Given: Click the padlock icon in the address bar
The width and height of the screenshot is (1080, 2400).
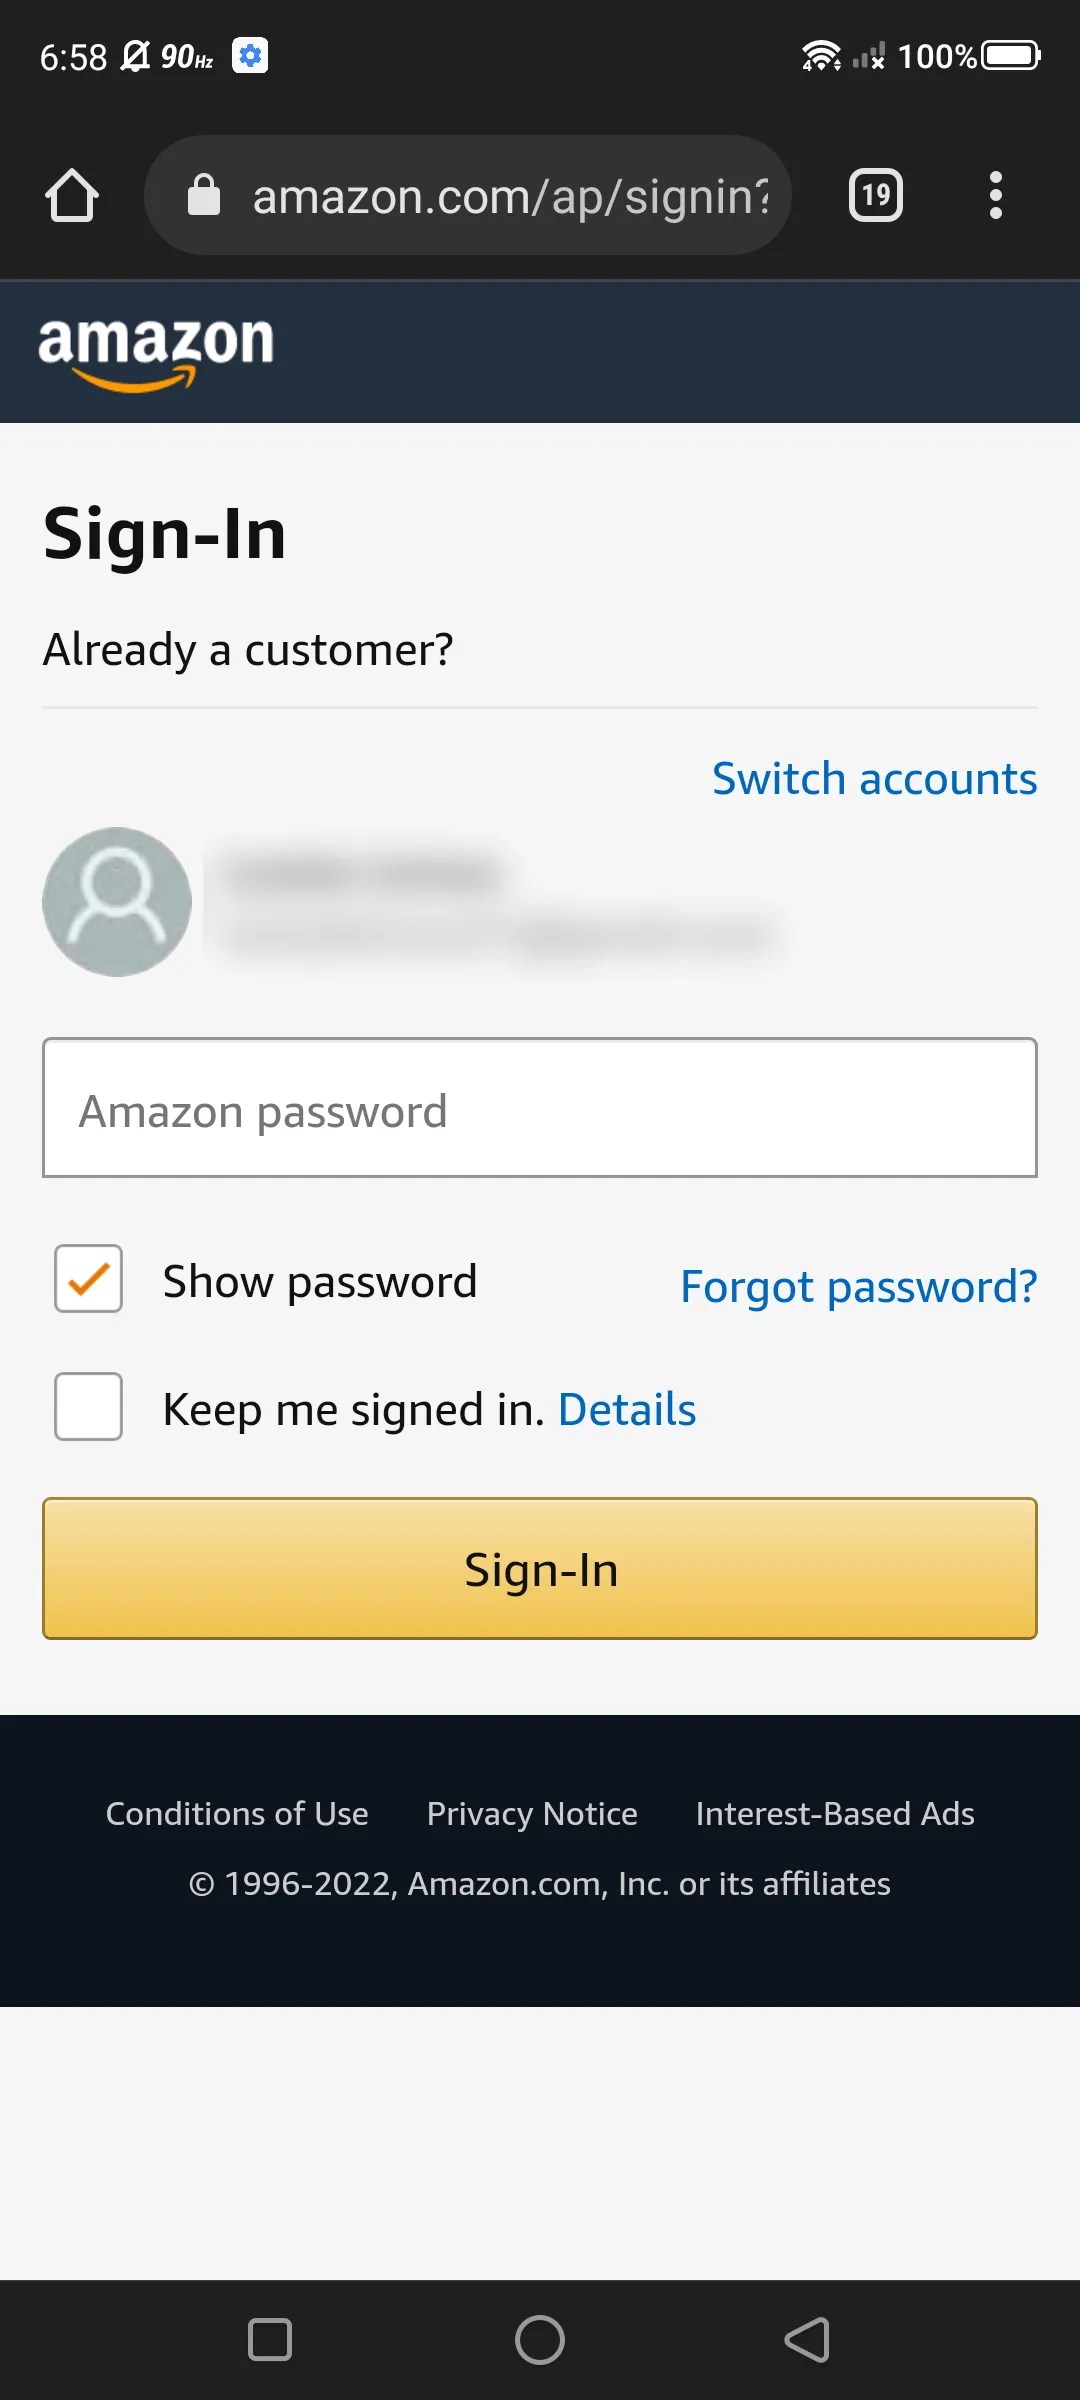Looking at the screenshot, I should pos(204,195).
